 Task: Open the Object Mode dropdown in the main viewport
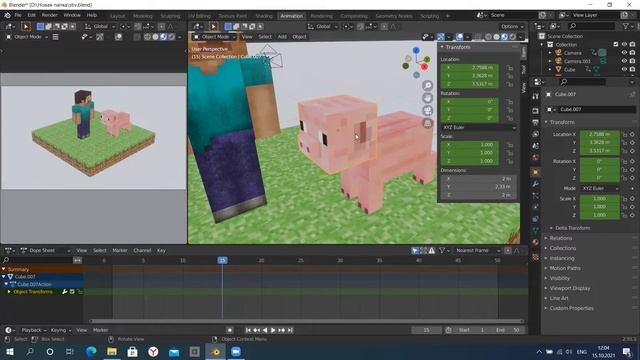[215, 37]
